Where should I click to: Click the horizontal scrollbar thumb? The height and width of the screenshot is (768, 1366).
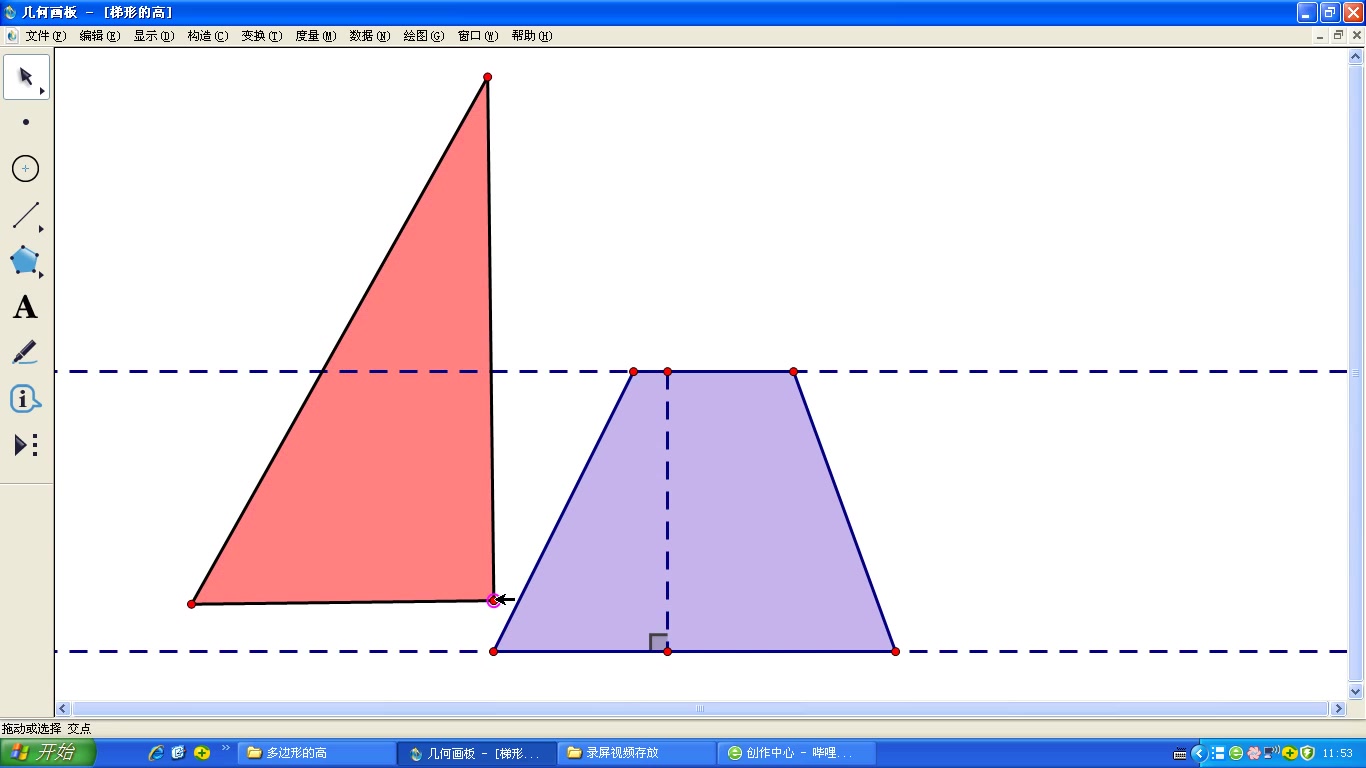(700, 709)
